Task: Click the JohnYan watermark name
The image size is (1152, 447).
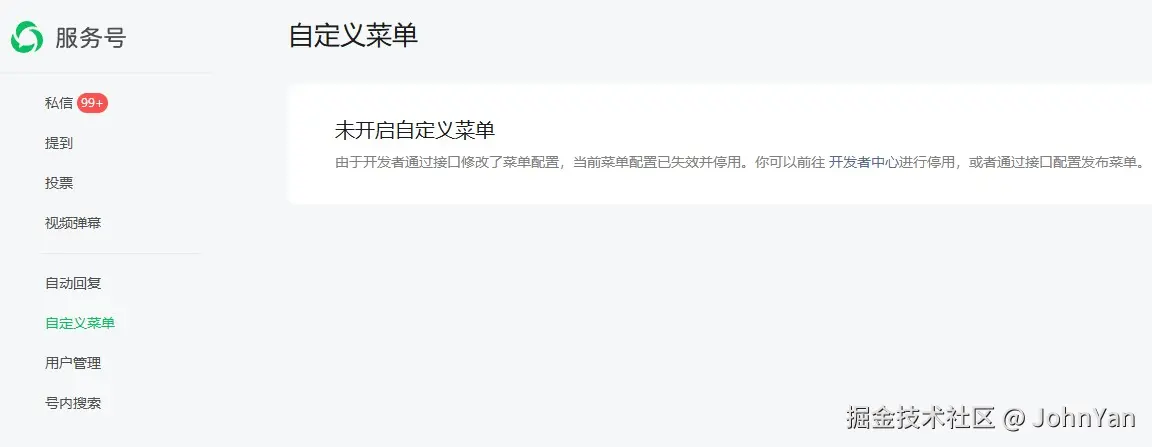Action: coord(1084,418)
